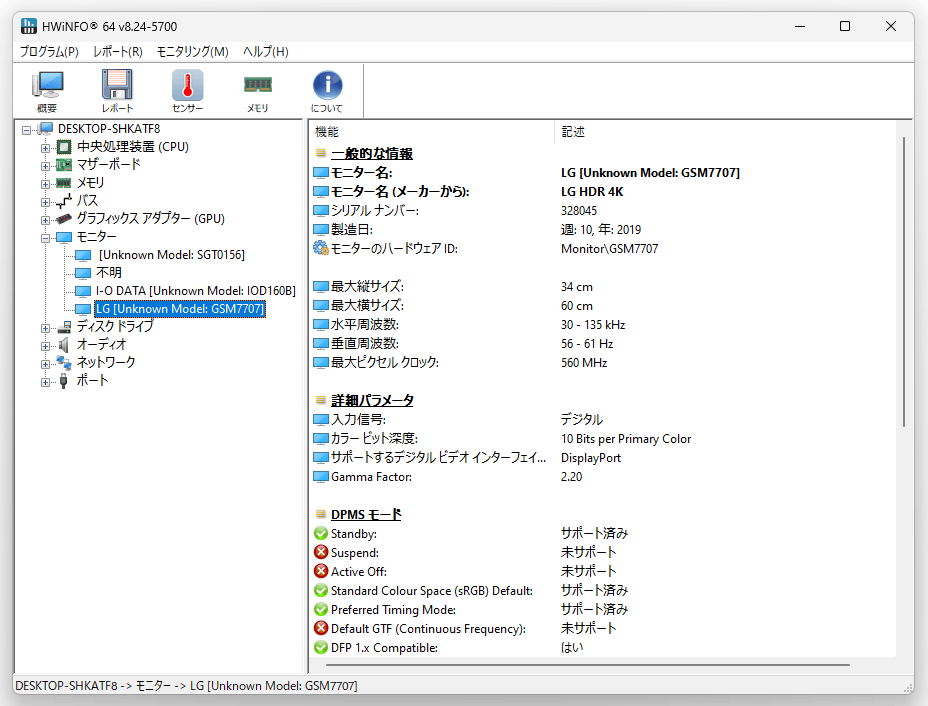
Task: Select the SGT0156 monitor entry
Action: [x=172, y=254]
